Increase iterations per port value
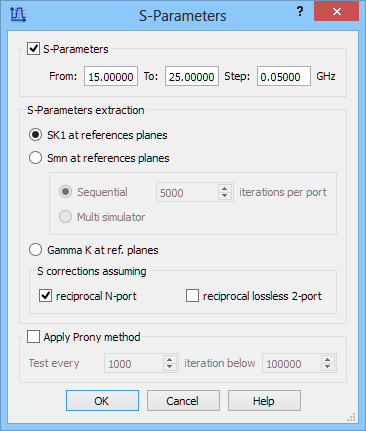The height and width of the screenshot is (431, 366). [225, 188]
